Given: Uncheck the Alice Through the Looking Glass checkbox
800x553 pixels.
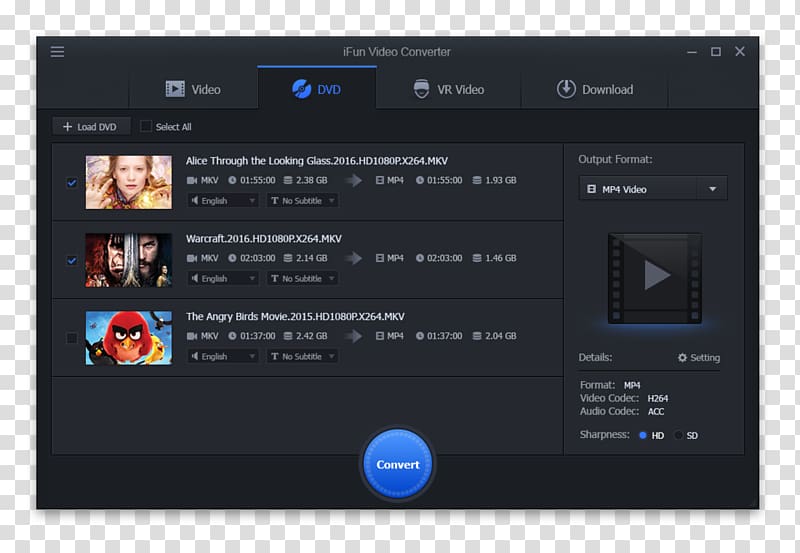Looking at the screenshot, I should [72, 183].
